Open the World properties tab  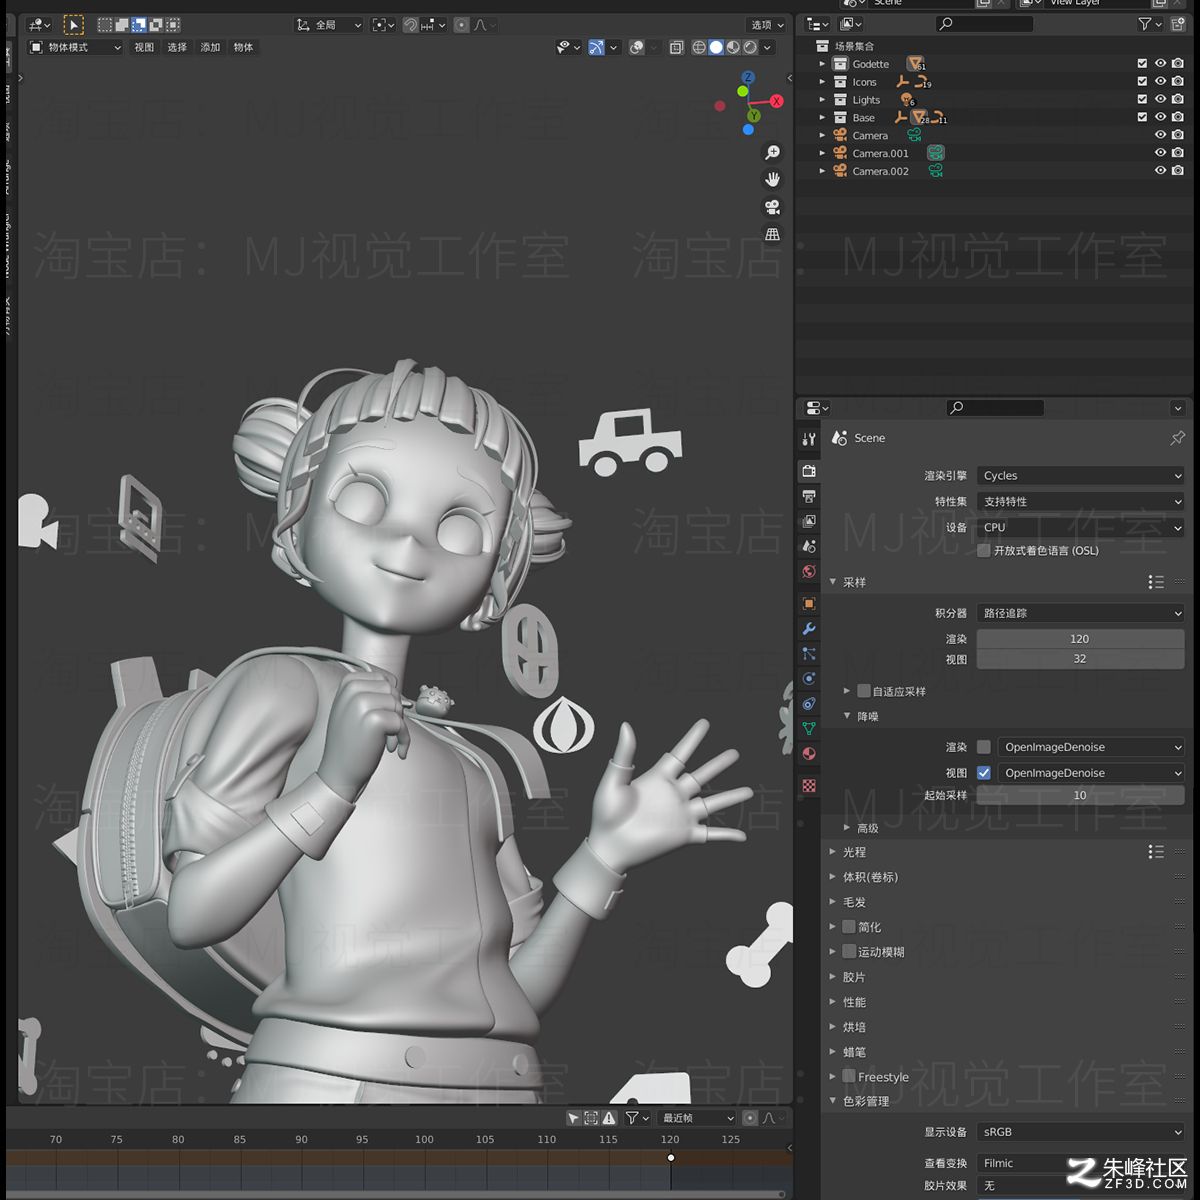[809, 572]
